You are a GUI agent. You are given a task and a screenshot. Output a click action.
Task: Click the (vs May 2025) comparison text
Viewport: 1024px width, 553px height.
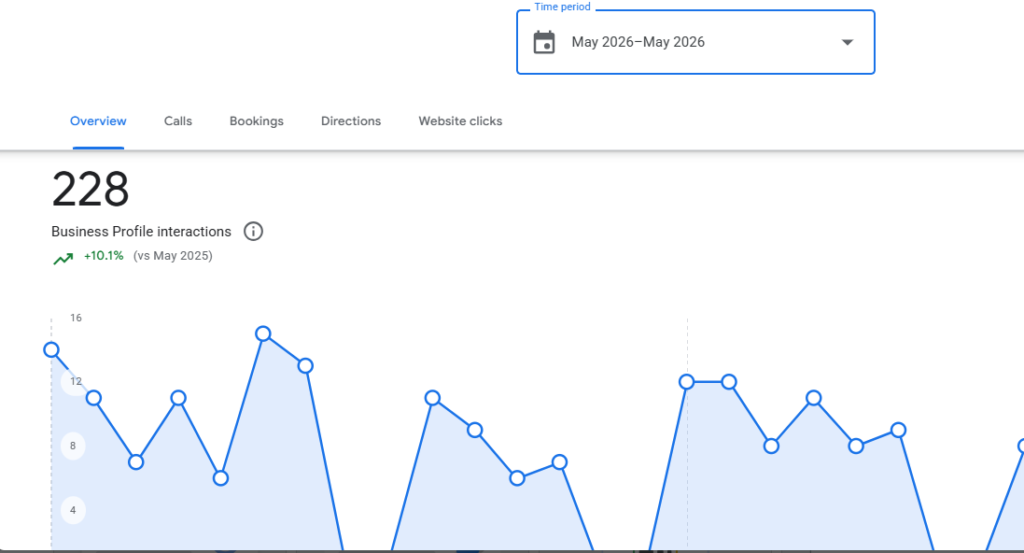(x=173, y=256)
